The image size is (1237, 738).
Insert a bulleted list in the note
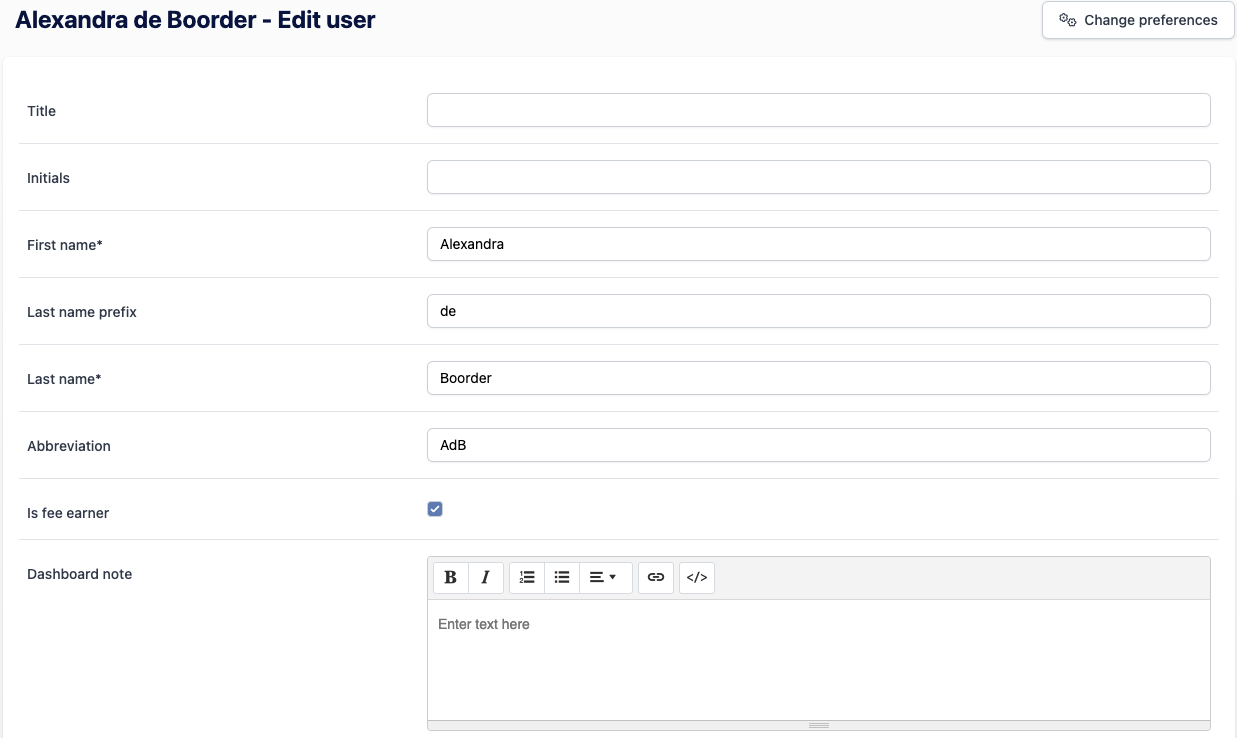[562, 577]
